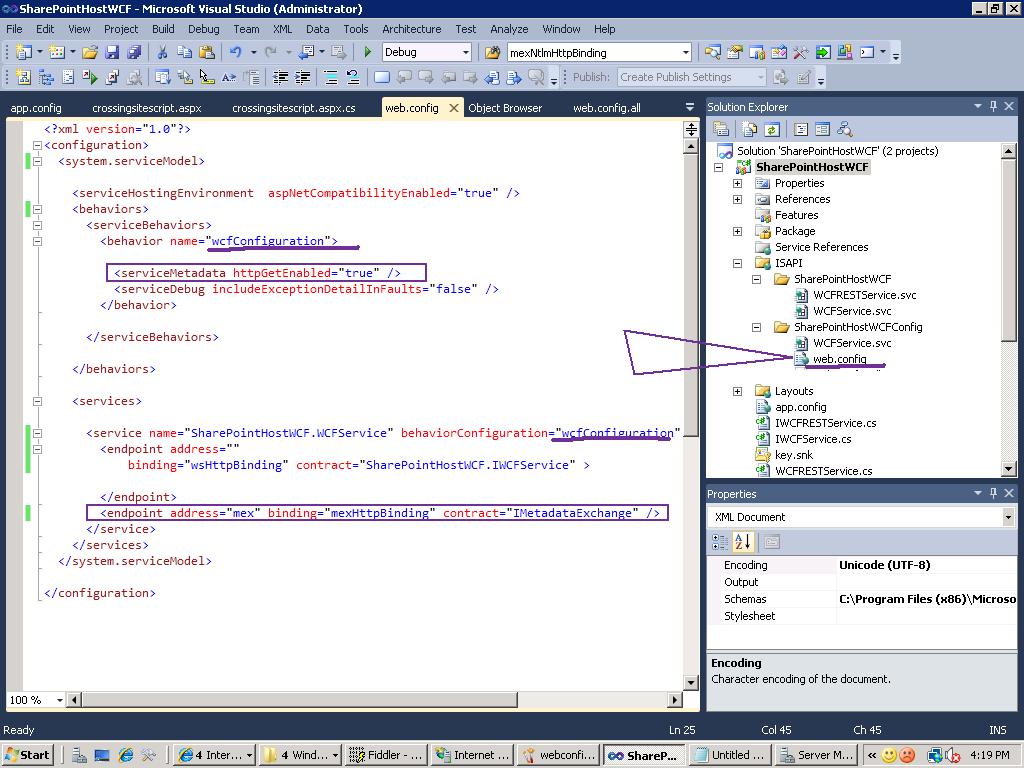Click the Paste clipboard icon
This screenshot has height=768, width=1024.
207,52
